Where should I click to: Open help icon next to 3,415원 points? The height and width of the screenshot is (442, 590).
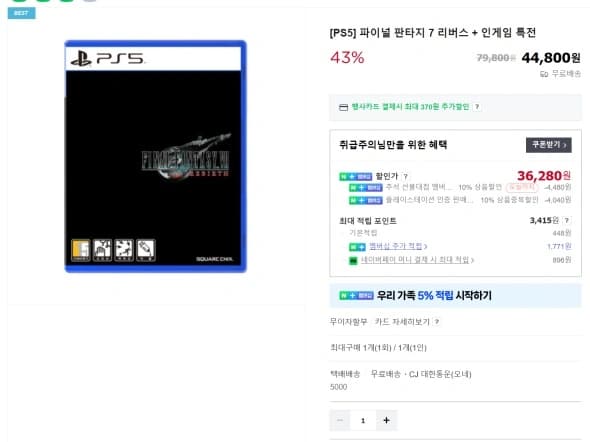567,220
